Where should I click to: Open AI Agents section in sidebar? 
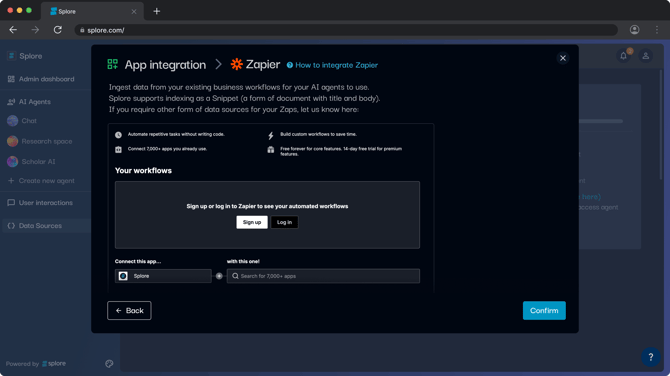[x=34, y=102]
